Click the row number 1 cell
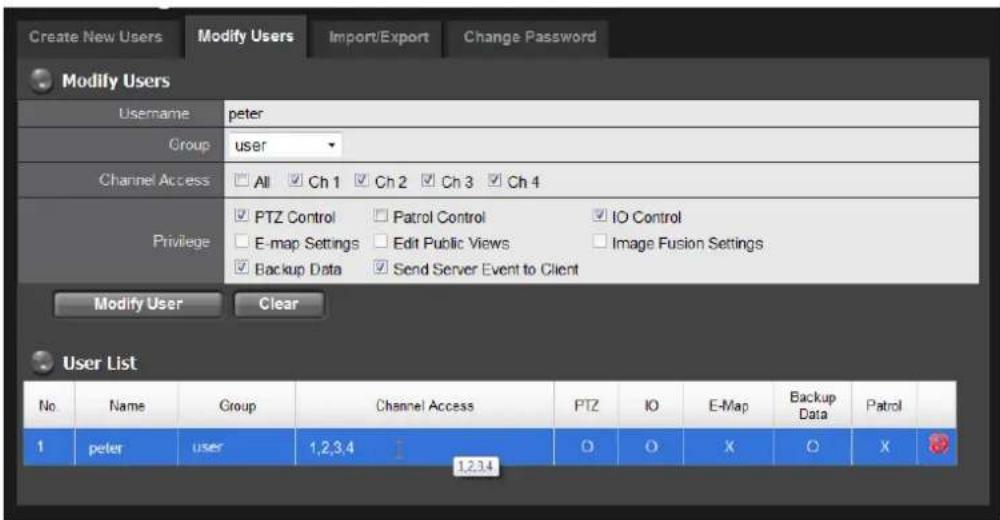 [x=48, y=447]
